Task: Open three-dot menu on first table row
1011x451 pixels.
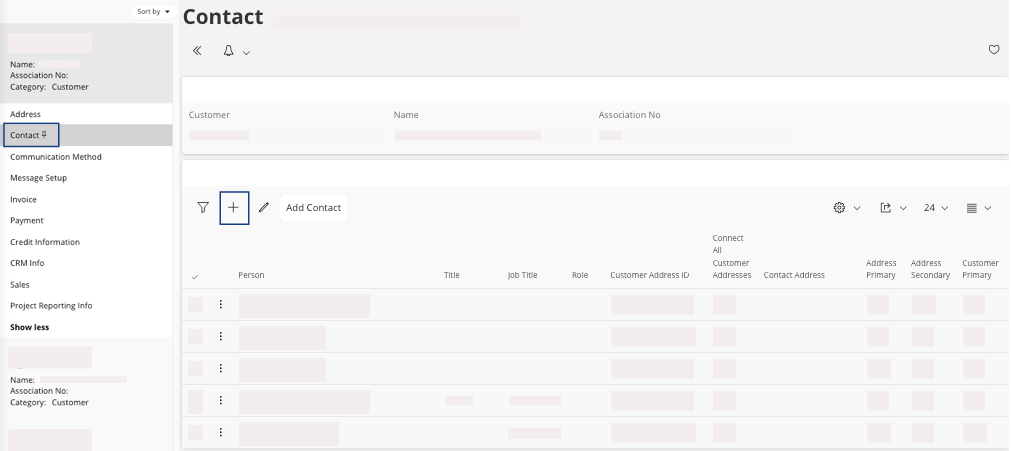Action: 221,305
